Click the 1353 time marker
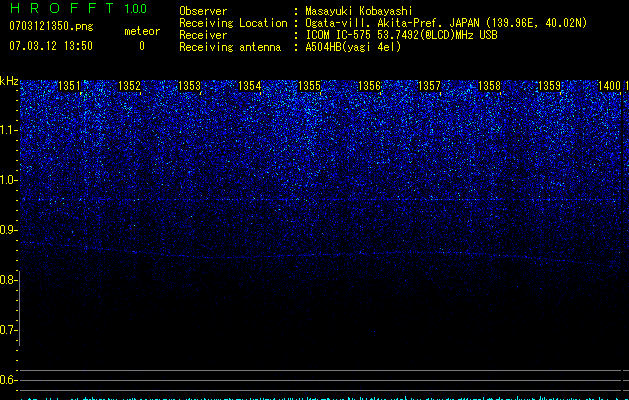This screenshot has width=629, height=400. tap(189, 86)
